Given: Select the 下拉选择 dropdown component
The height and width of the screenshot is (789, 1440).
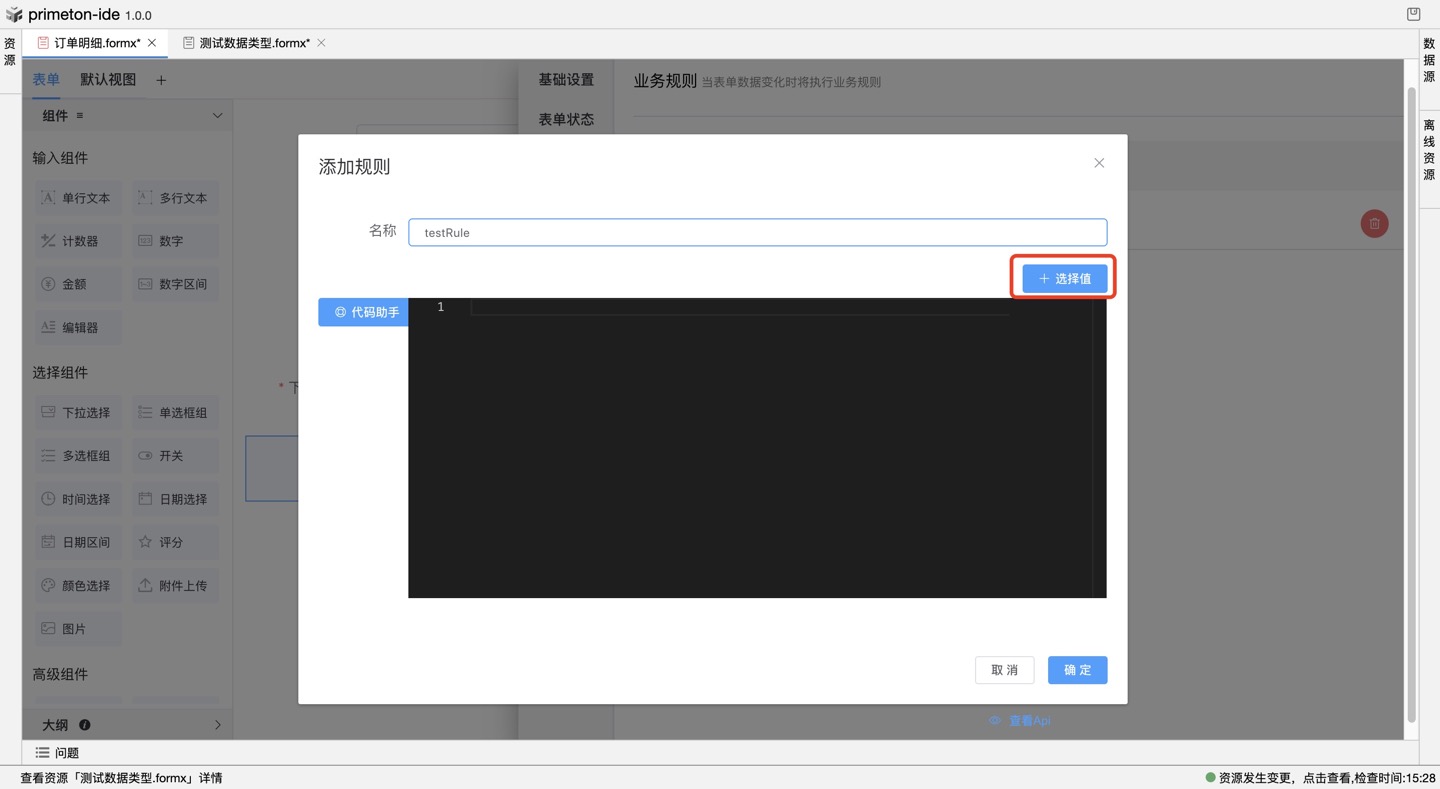Looking at the screenshot, I should [77, 413].
